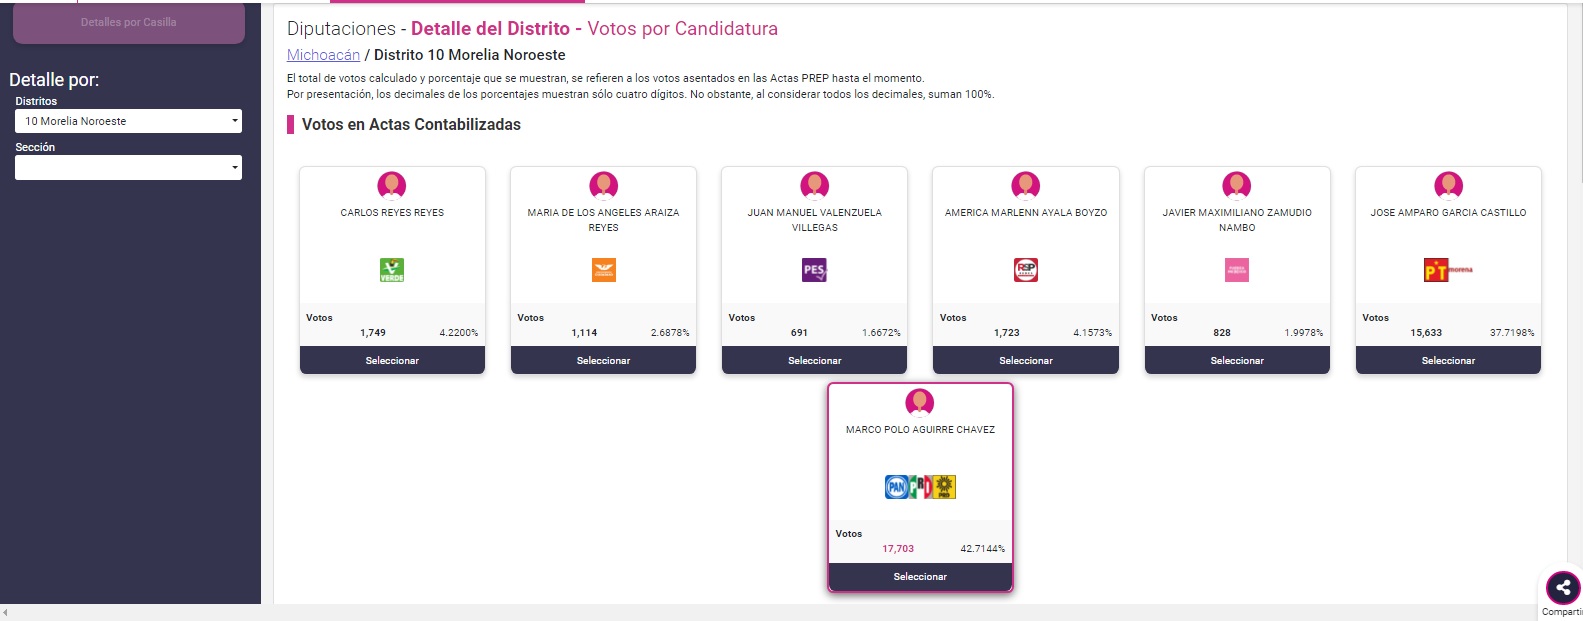Click Carlos Reyes Reyes avatar icon
Viewport: 1583px width, 621px height.
coord(392,186)
